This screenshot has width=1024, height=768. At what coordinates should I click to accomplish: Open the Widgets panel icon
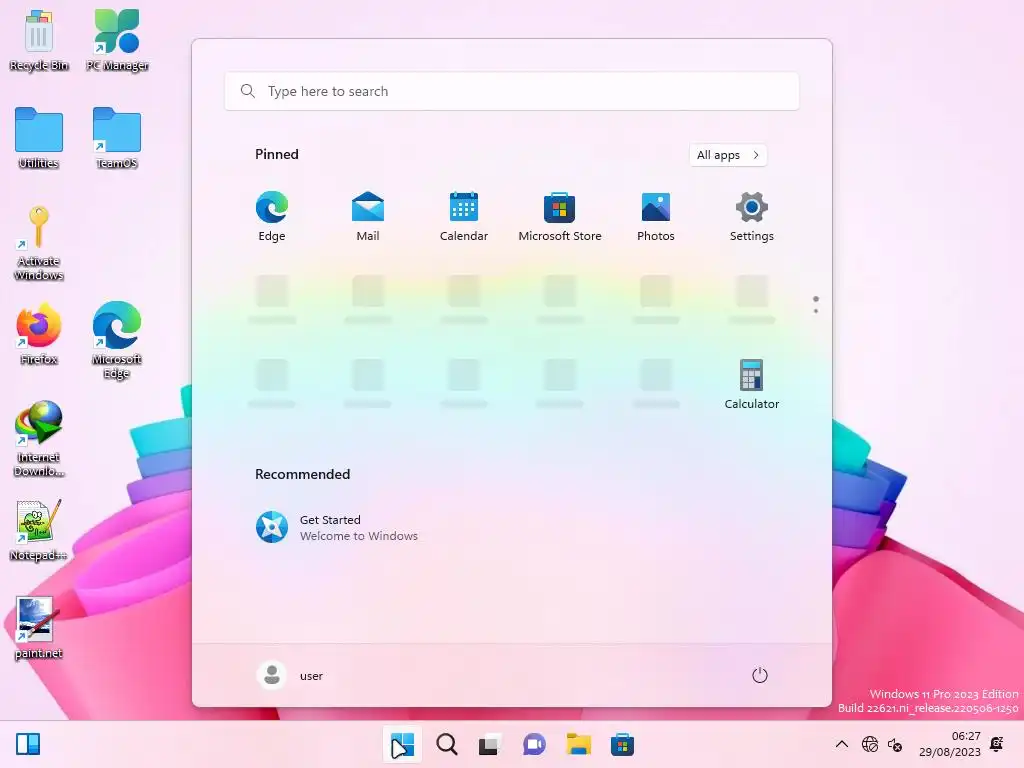point(28,744)
